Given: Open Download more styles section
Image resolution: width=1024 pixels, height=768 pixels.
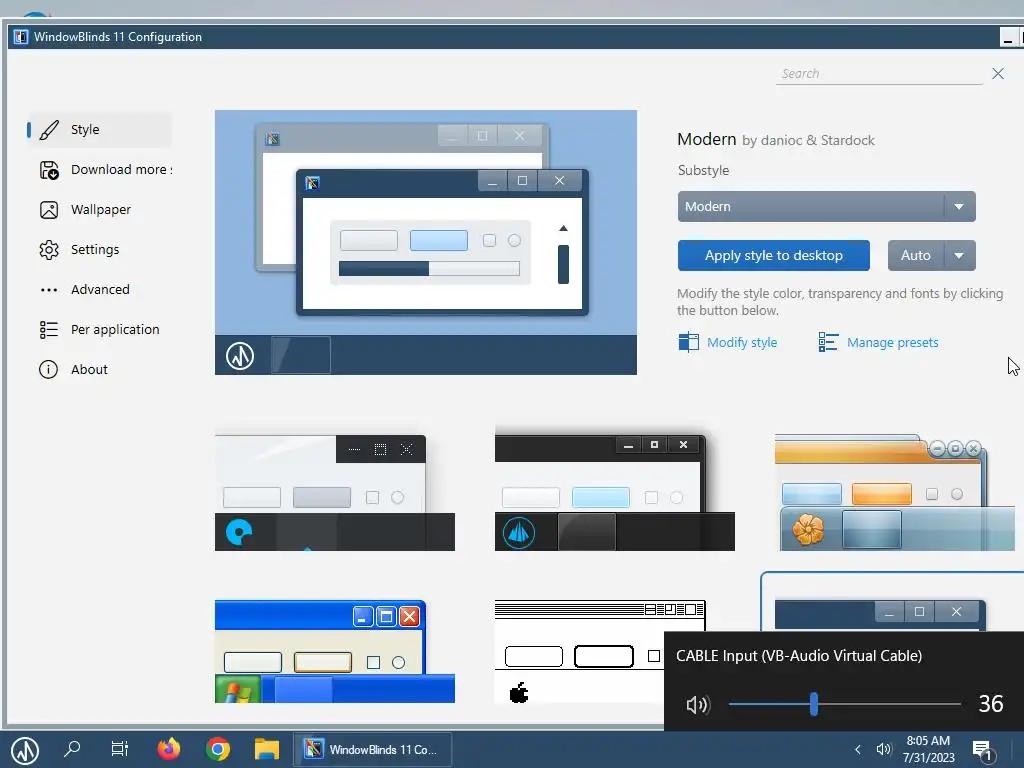Looking at the screenshot, I should (99, 170).
